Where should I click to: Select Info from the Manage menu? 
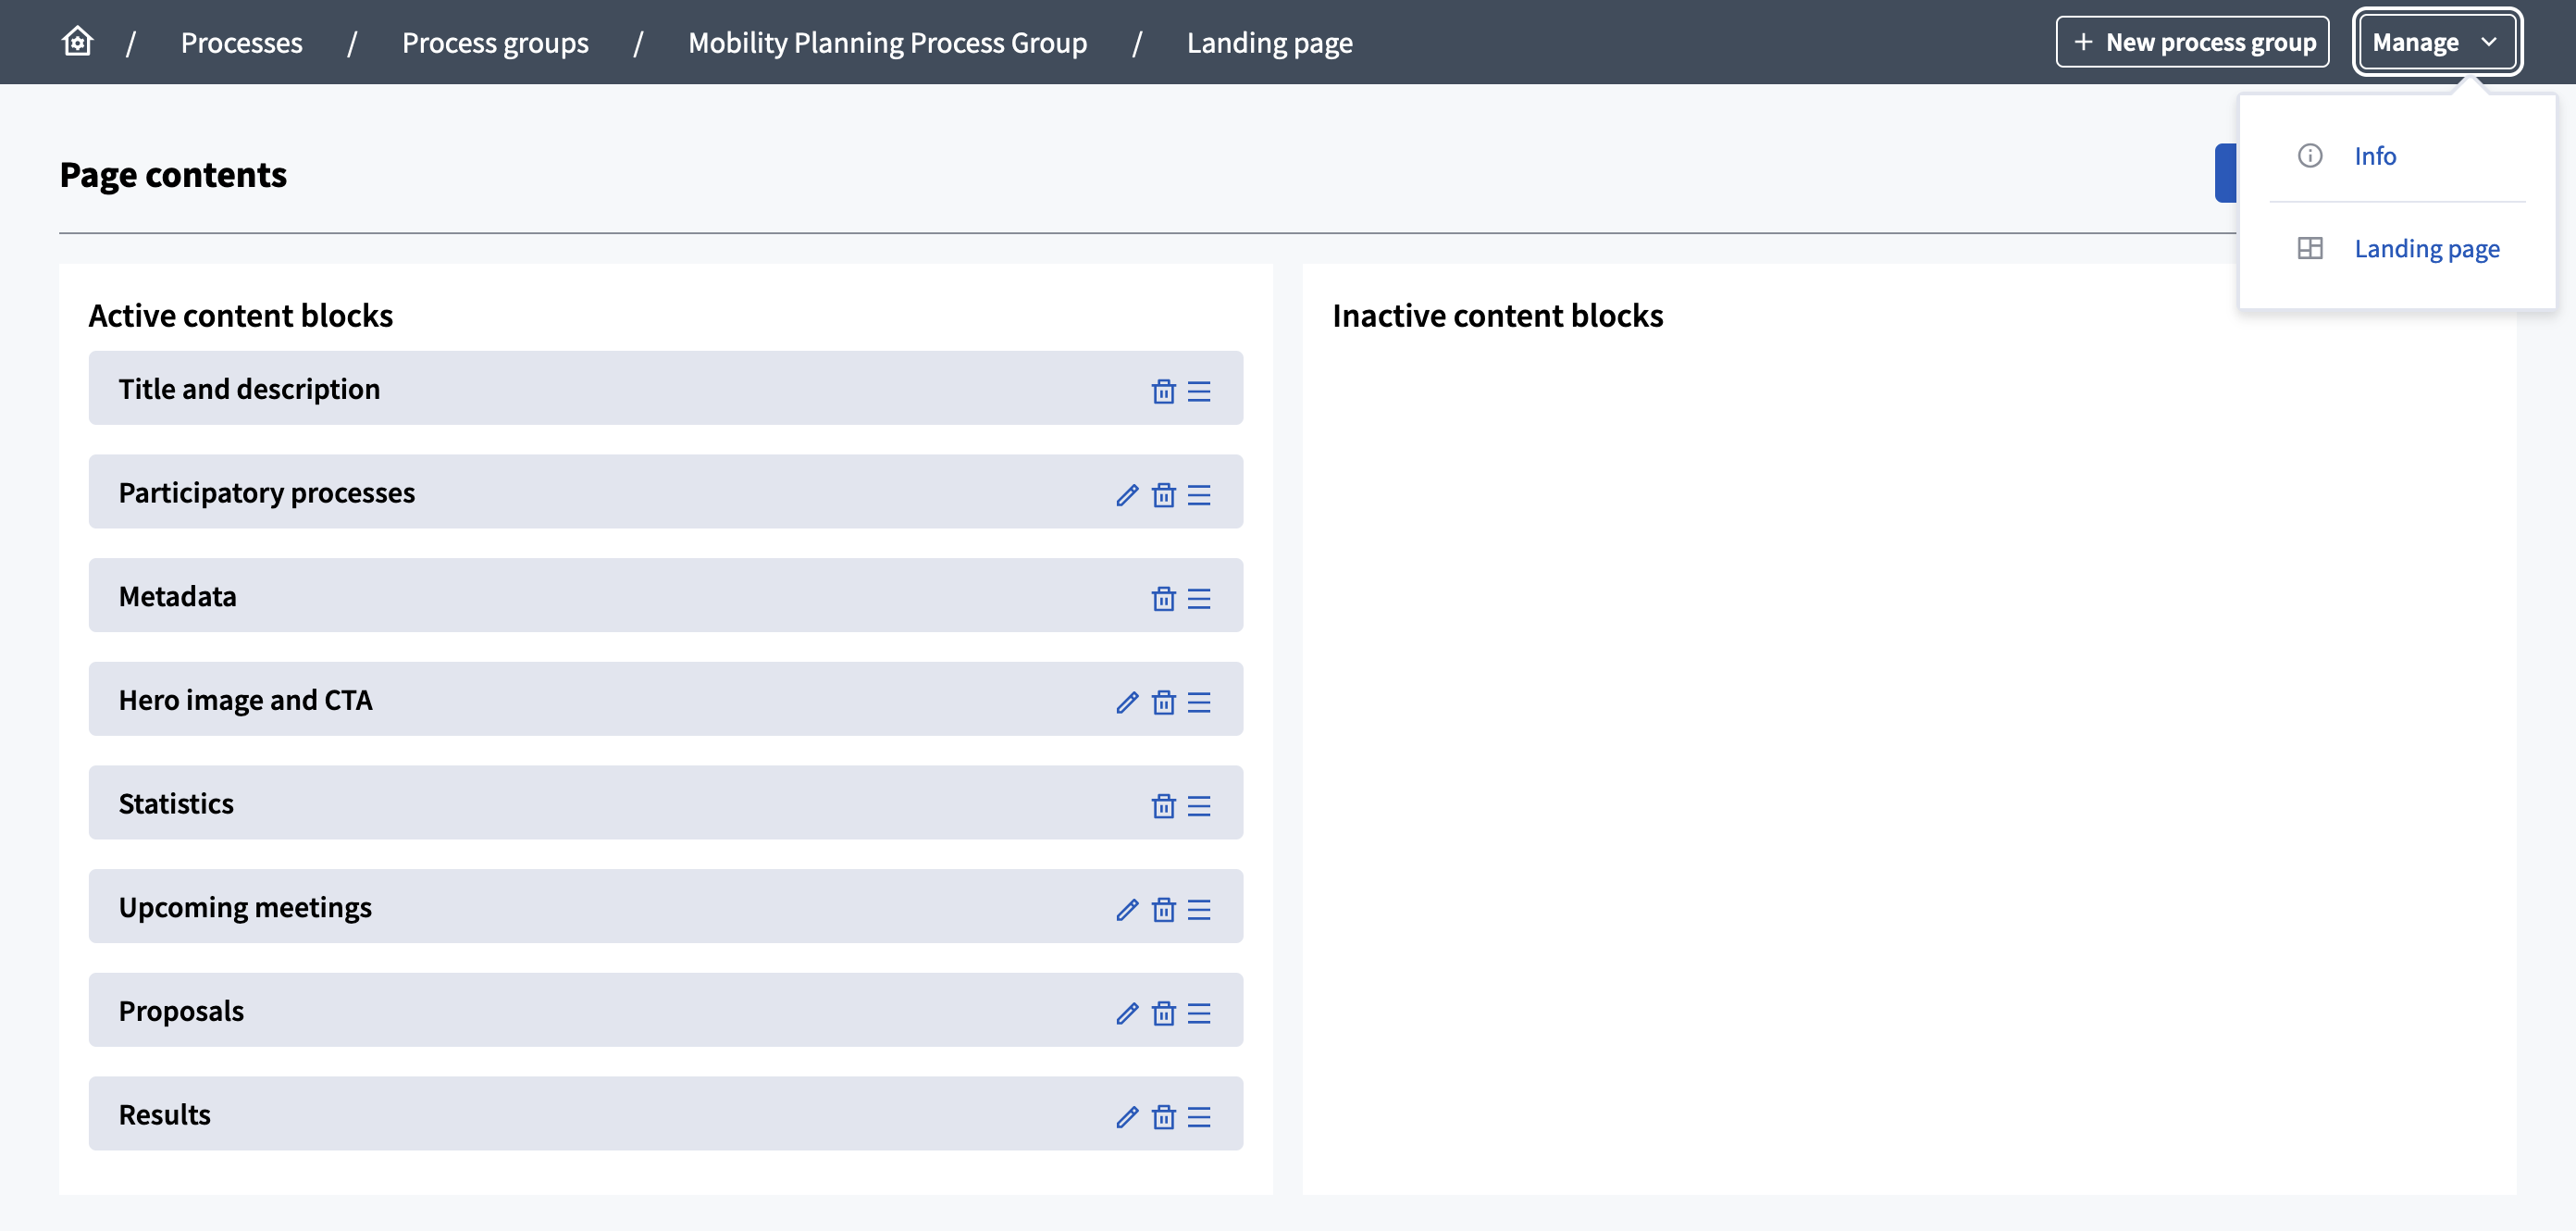(x=2375, y=155)
